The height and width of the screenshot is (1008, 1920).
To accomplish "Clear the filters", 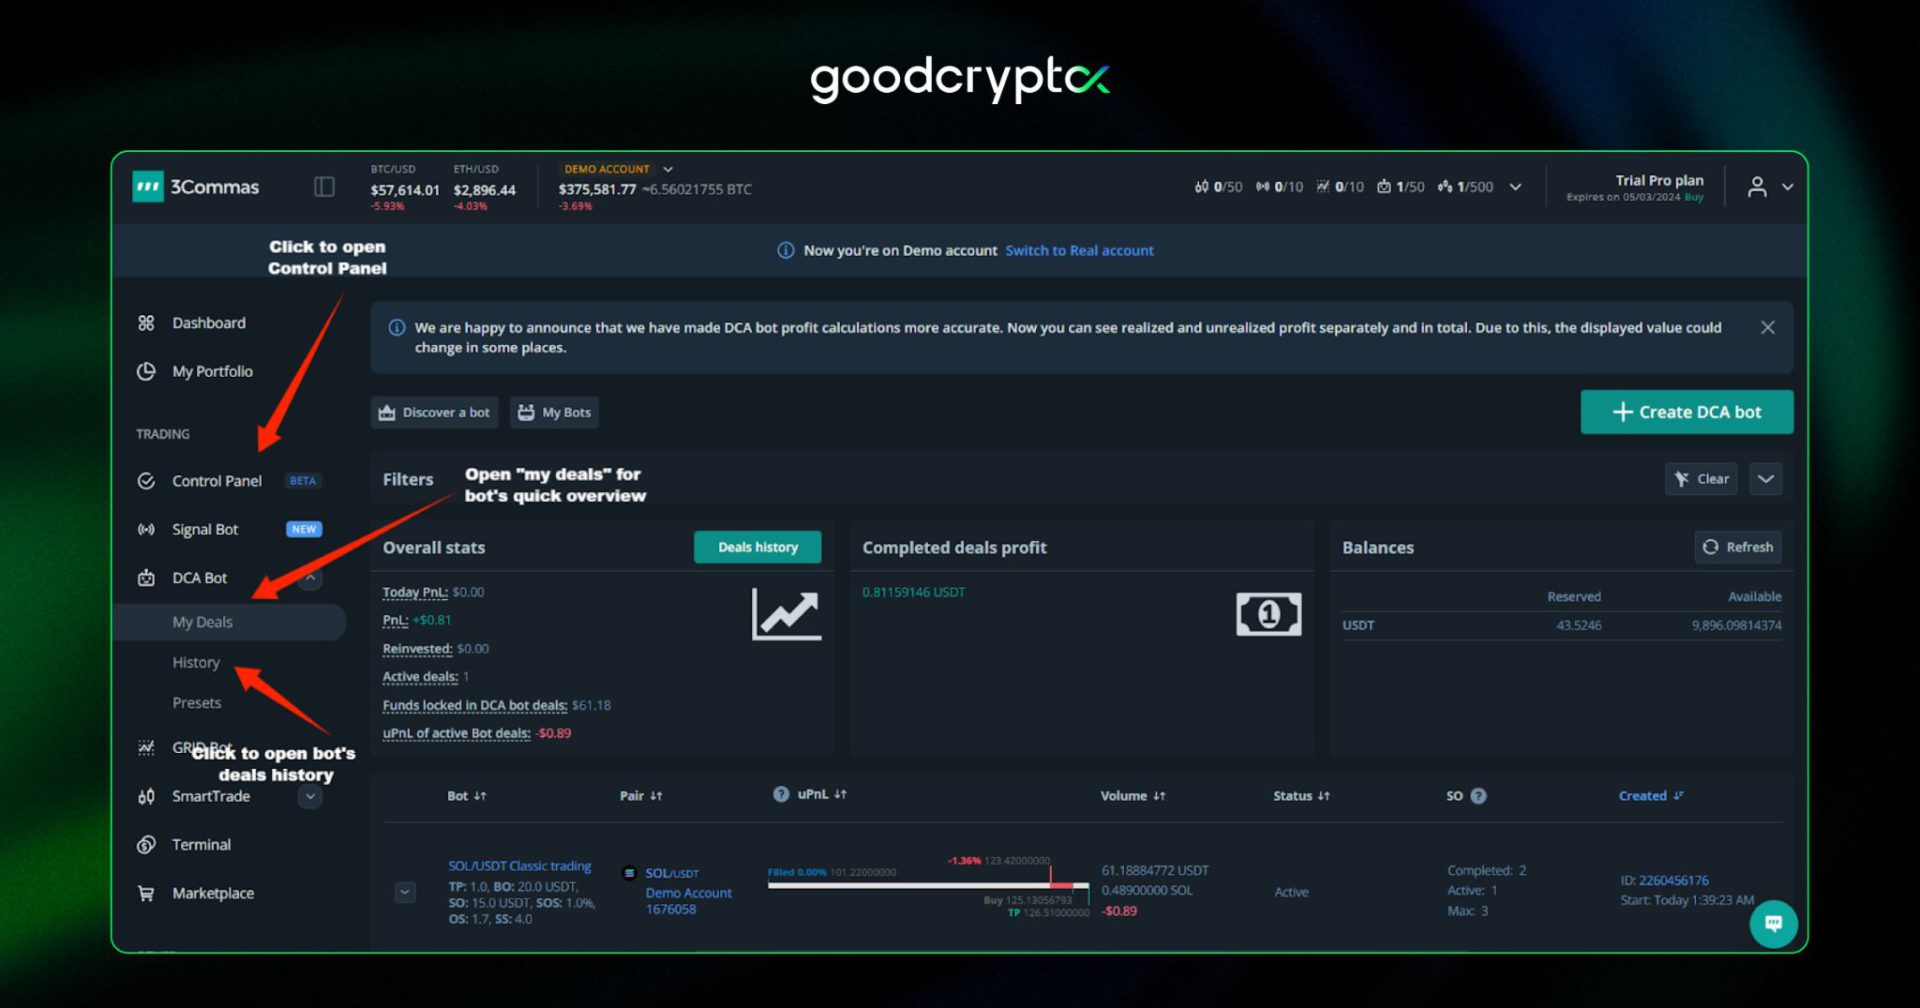I will pos(1701,479).
